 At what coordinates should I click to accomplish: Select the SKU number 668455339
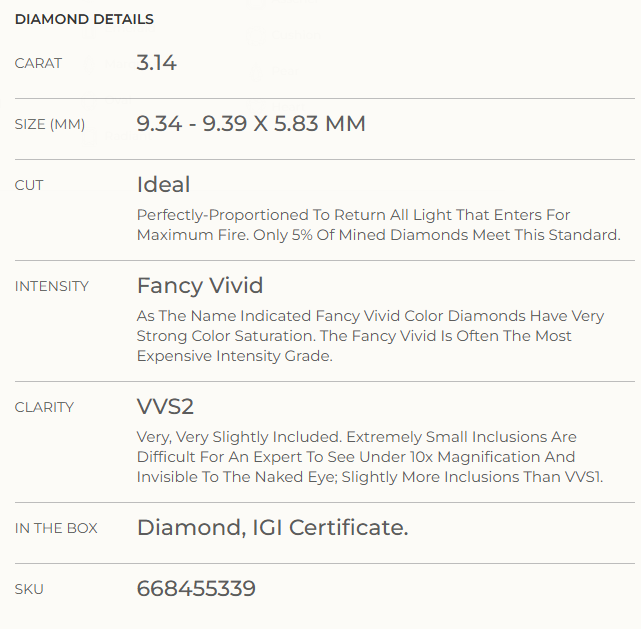coord(196,589)
